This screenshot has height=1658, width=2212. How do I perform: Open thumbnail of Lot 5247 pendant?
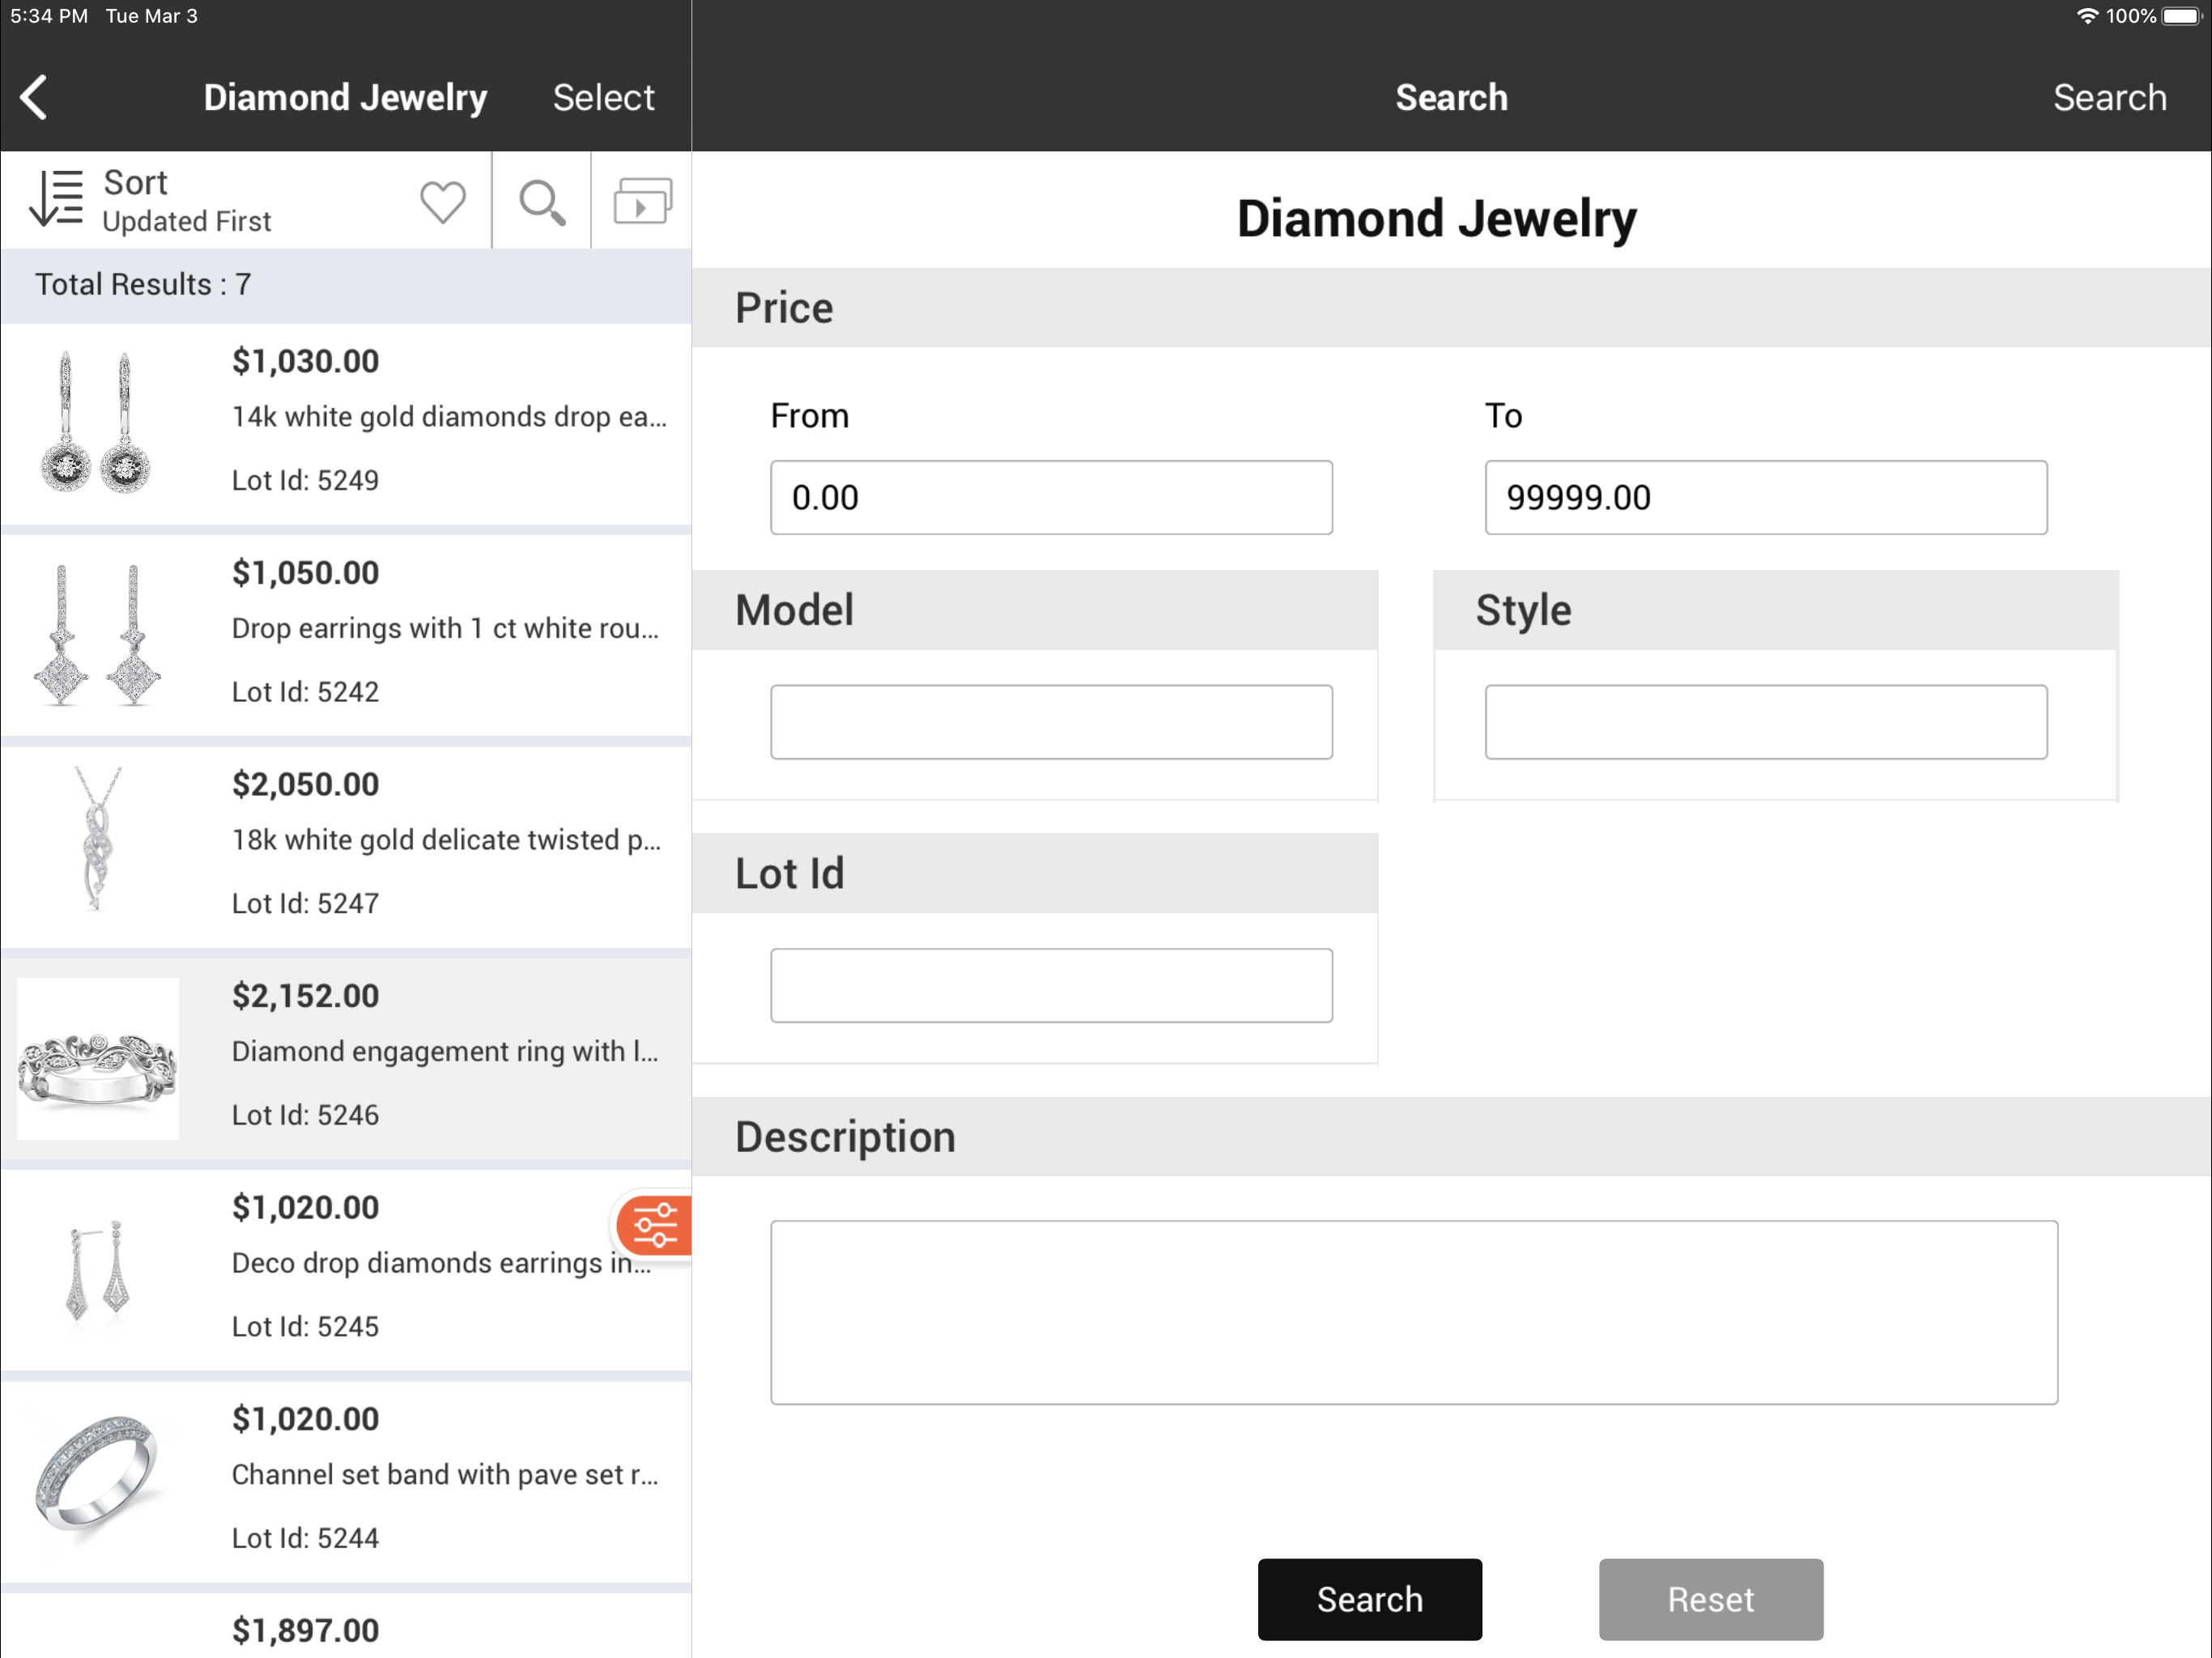(x=96, y=838)
